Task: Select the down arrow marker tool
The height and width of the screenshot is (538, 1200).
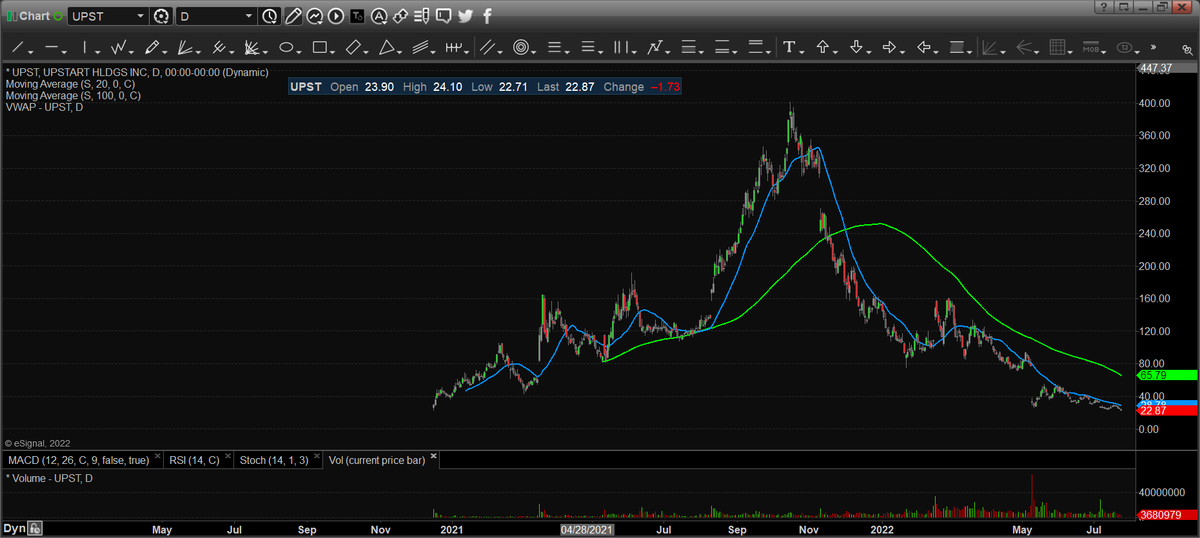Action: (x=856, y=47)
